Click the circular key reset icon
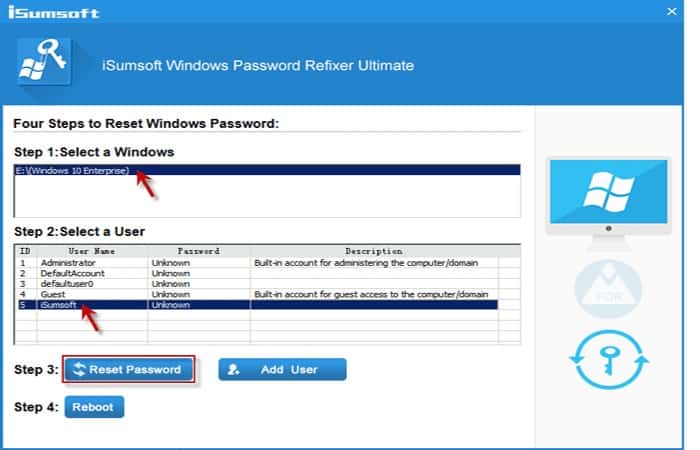This screenshot has height=450, width=700. point(609,359)
